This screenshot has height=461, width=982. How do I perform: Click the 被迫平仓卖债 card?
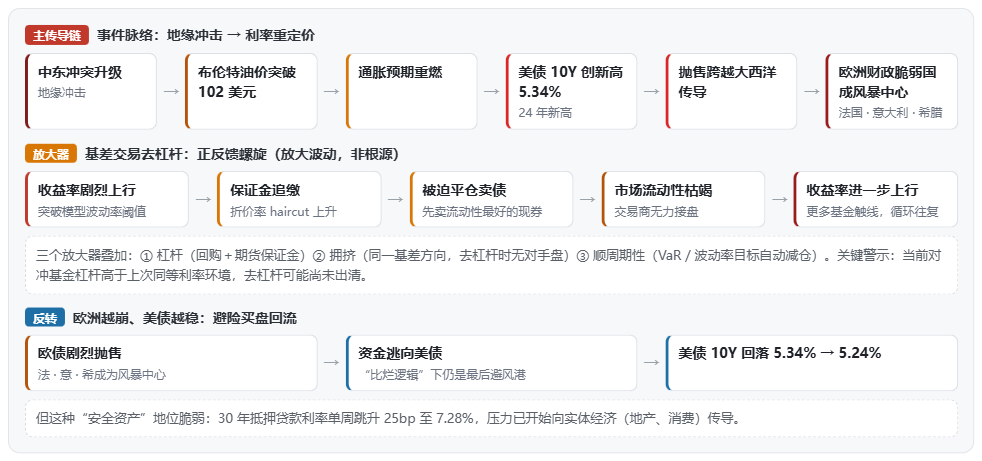click(x=492, y=199)
